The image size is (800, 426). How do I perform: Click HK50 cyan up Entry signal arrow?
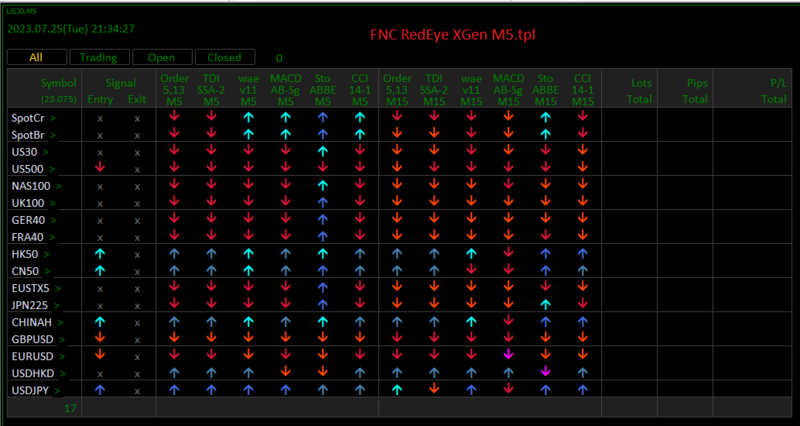pyautogui.click(x=100, y=253)
